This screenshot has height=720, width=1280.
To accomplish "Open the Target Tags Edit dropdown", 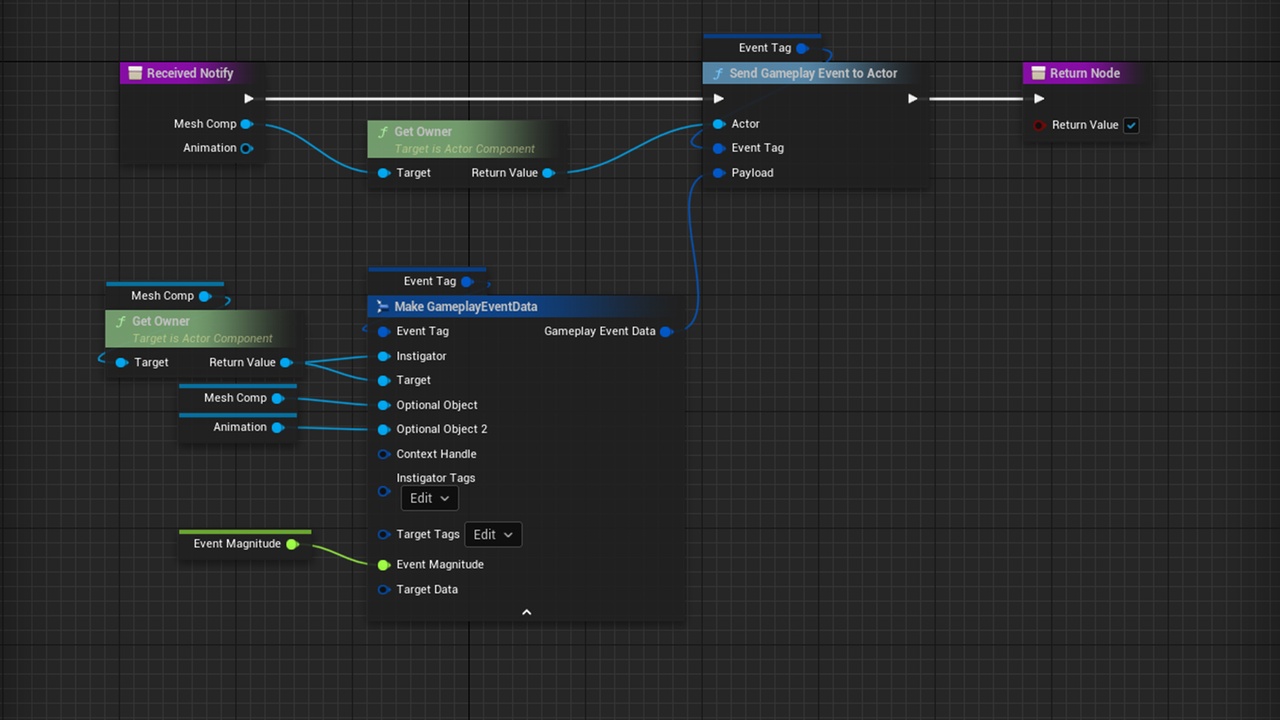I will [x=493, y=535].
